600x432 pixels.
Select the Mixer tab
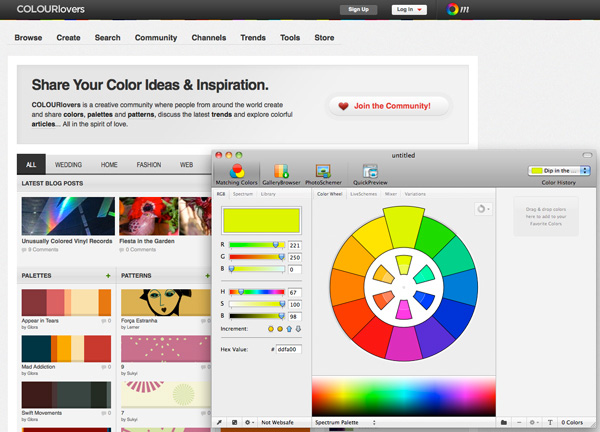(x=391, y=194)
